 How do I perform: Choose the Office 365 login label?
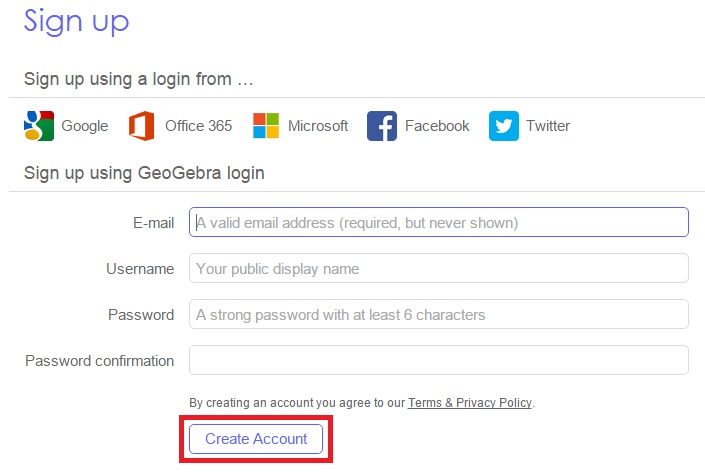(198, 125)
